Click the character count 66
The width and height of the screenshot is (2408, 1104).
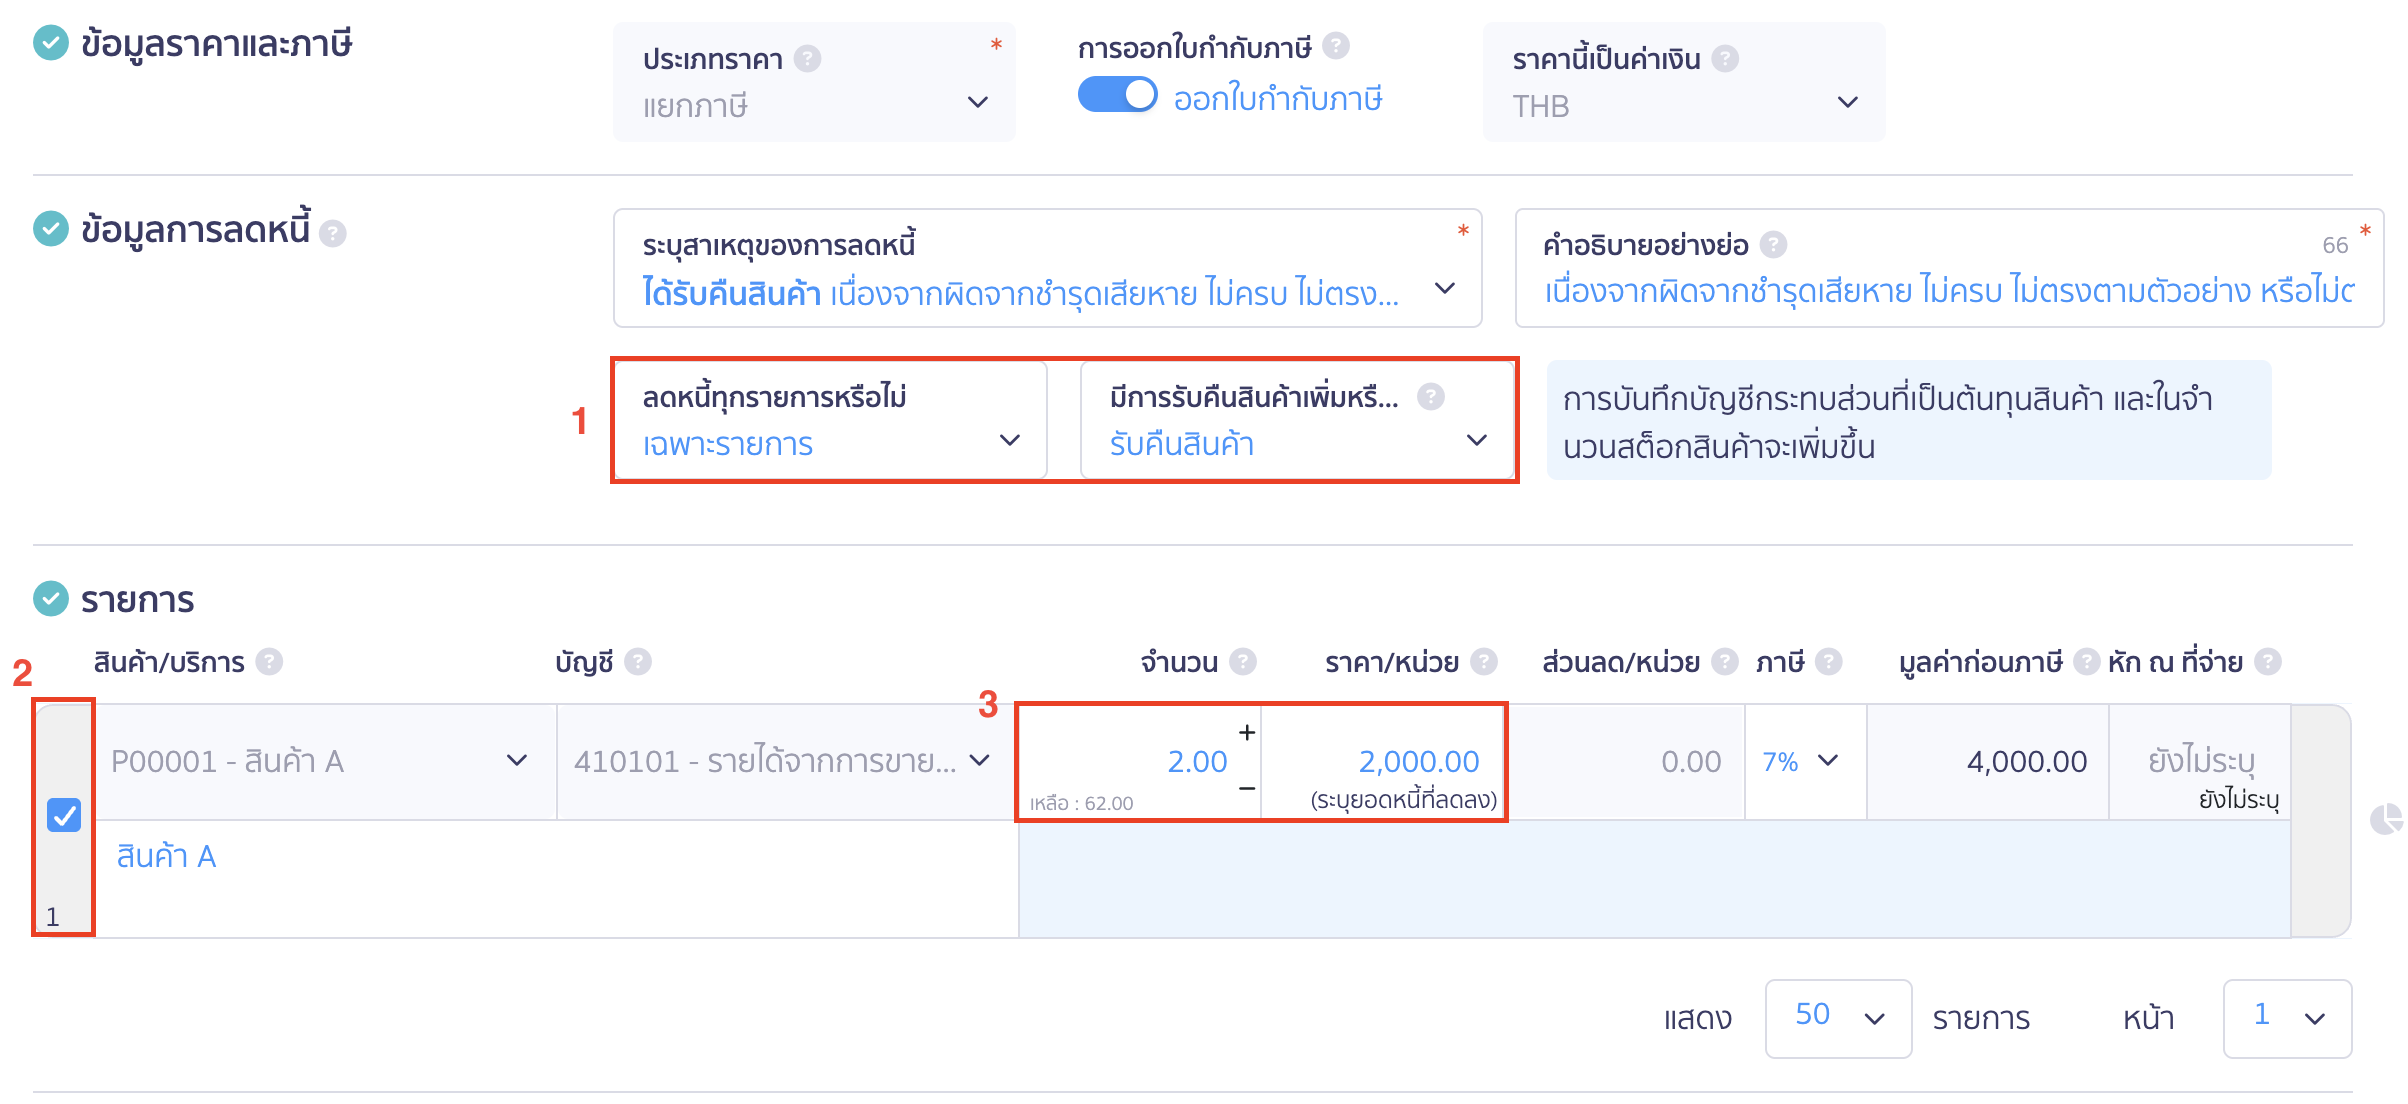(x=2335, y=245)
